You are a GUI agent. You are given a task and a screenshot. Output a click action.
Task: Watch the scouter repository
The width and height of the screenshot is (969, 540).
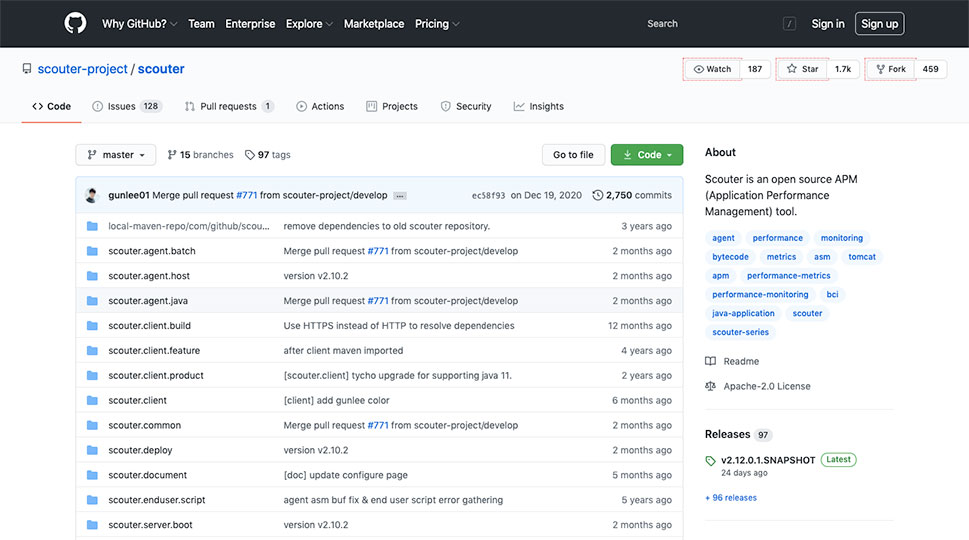tap(712, 69)
